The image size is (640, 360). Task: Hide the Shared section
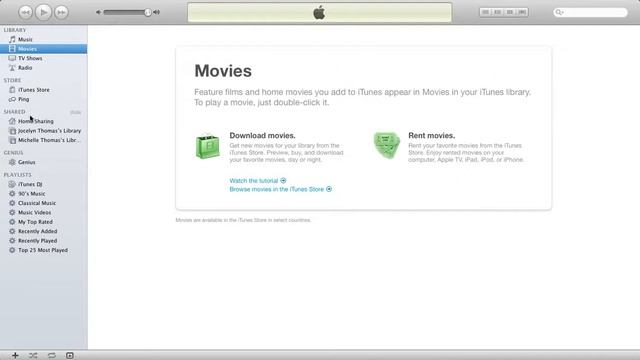(x=75, y=112)
